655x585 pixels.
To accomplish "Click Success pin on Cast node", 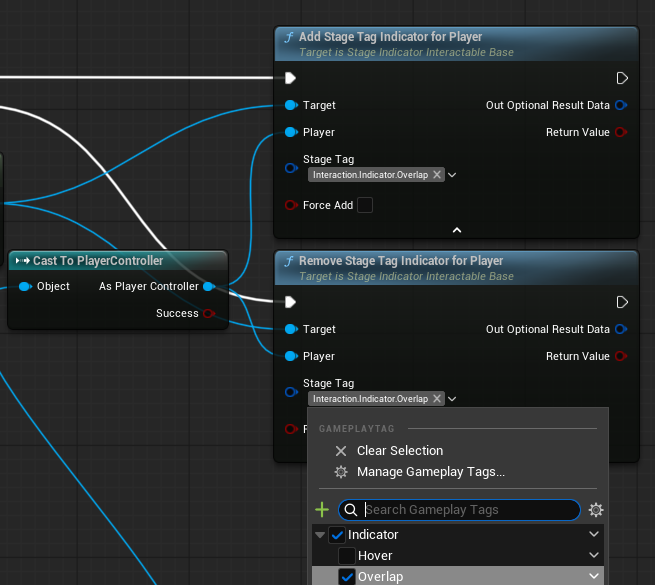I will pos(209,313).
